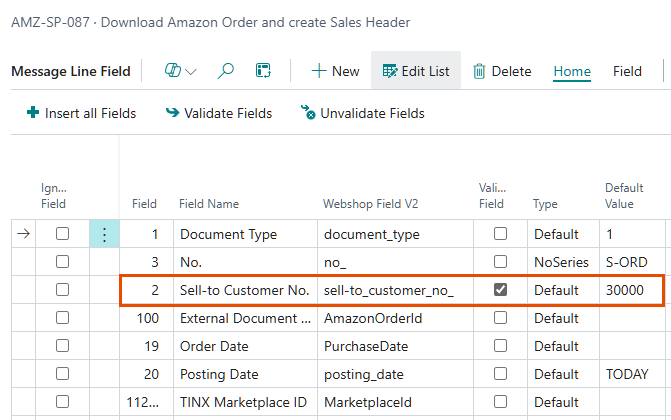Click the 'sell-to_customer_no_' cell

395,290
